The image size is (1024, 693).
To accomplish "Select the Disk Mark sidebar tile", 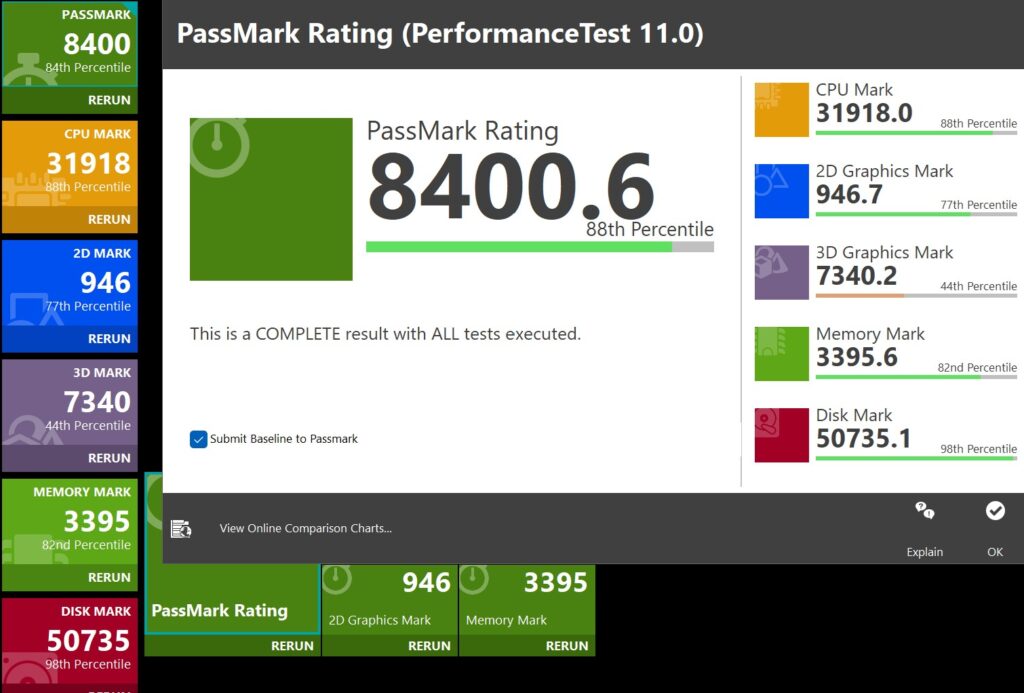I will 69,638.
